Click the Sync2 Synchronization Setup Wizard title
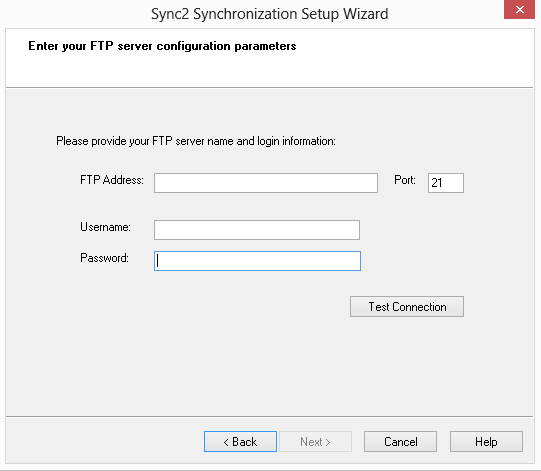The image size is (541, 471). tap(269, 14)
